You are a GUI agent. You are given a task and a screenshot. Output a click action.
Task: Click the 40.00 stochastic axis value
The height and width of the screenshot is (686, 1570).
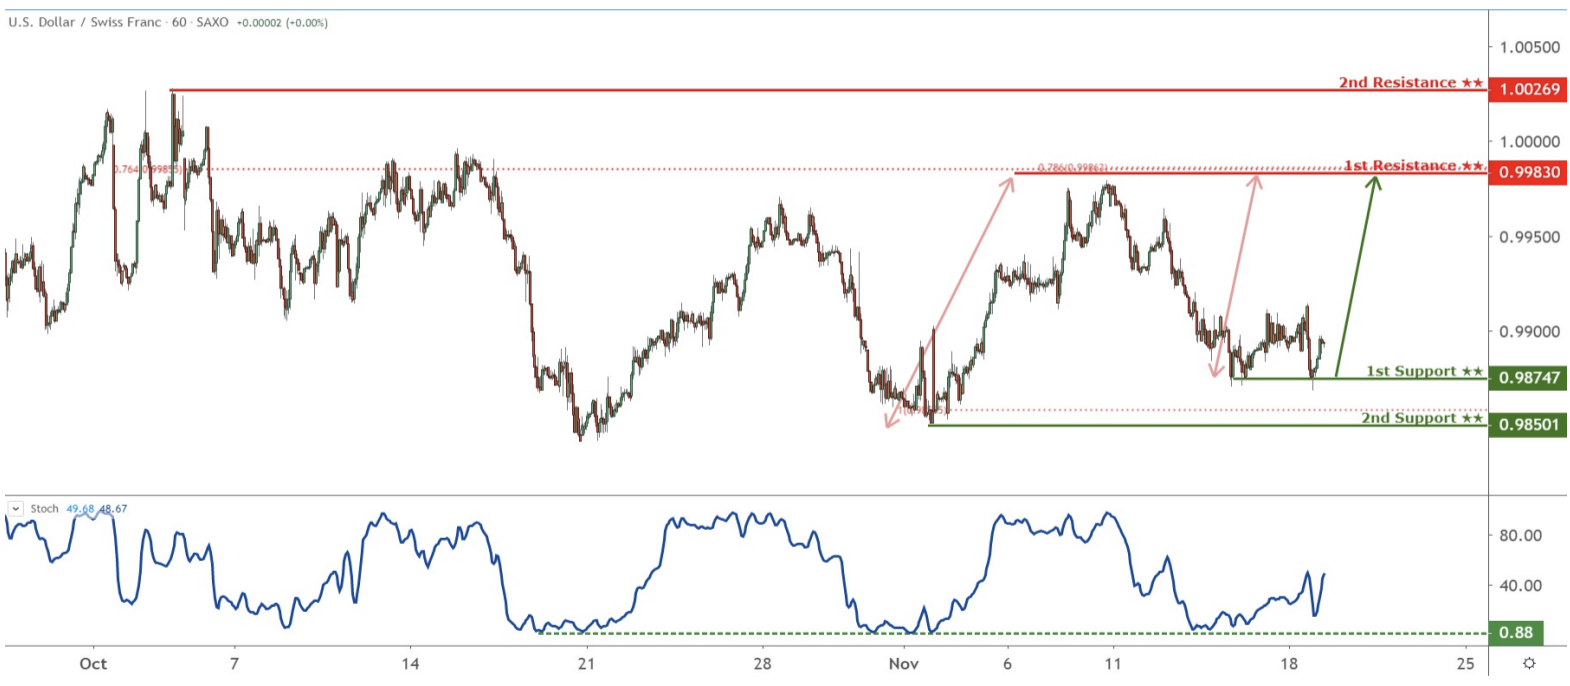1520,585
